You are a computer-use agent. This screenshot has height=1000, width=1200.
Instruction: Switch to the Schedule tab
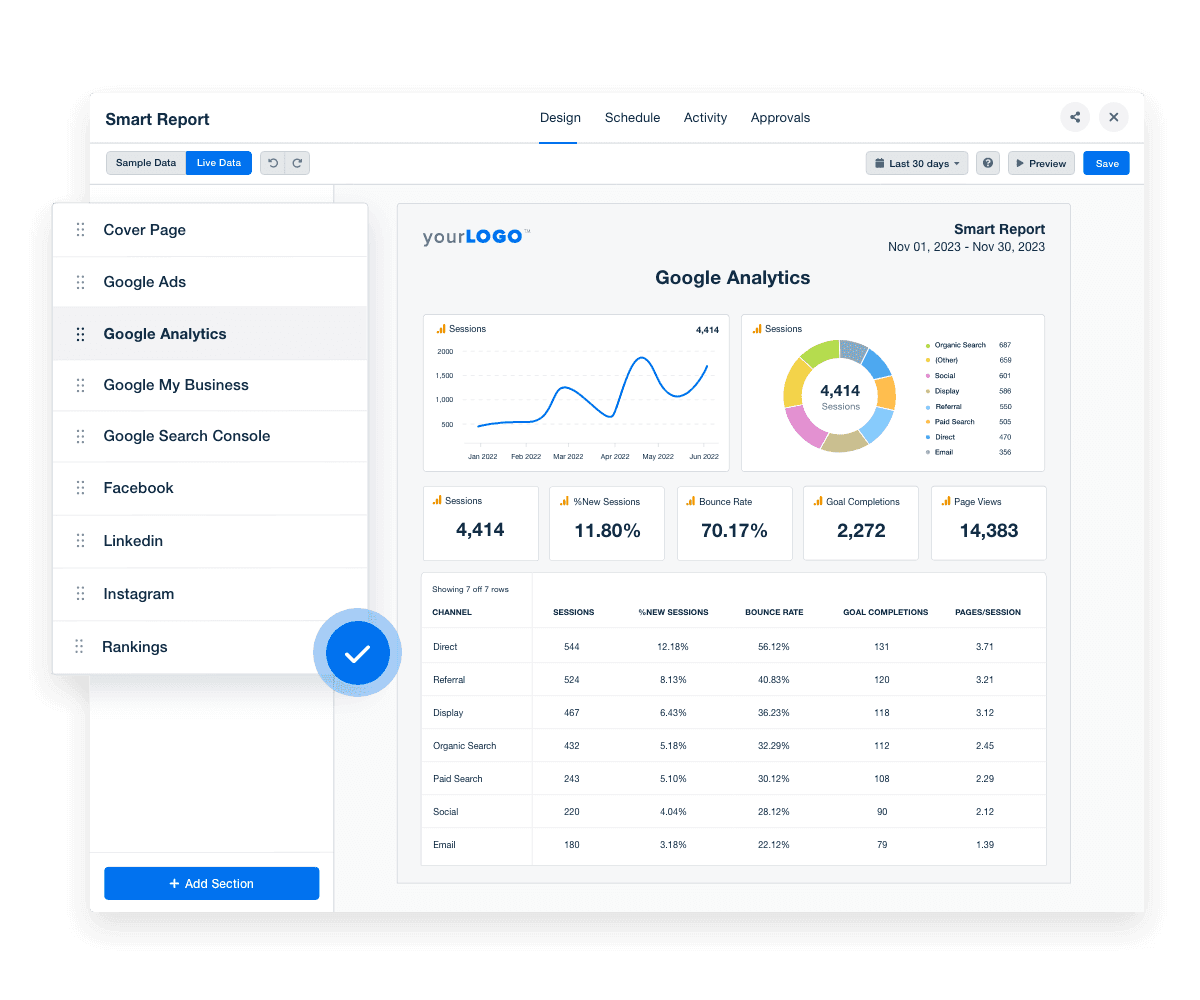pyautogui.click(x=632, y=117)
